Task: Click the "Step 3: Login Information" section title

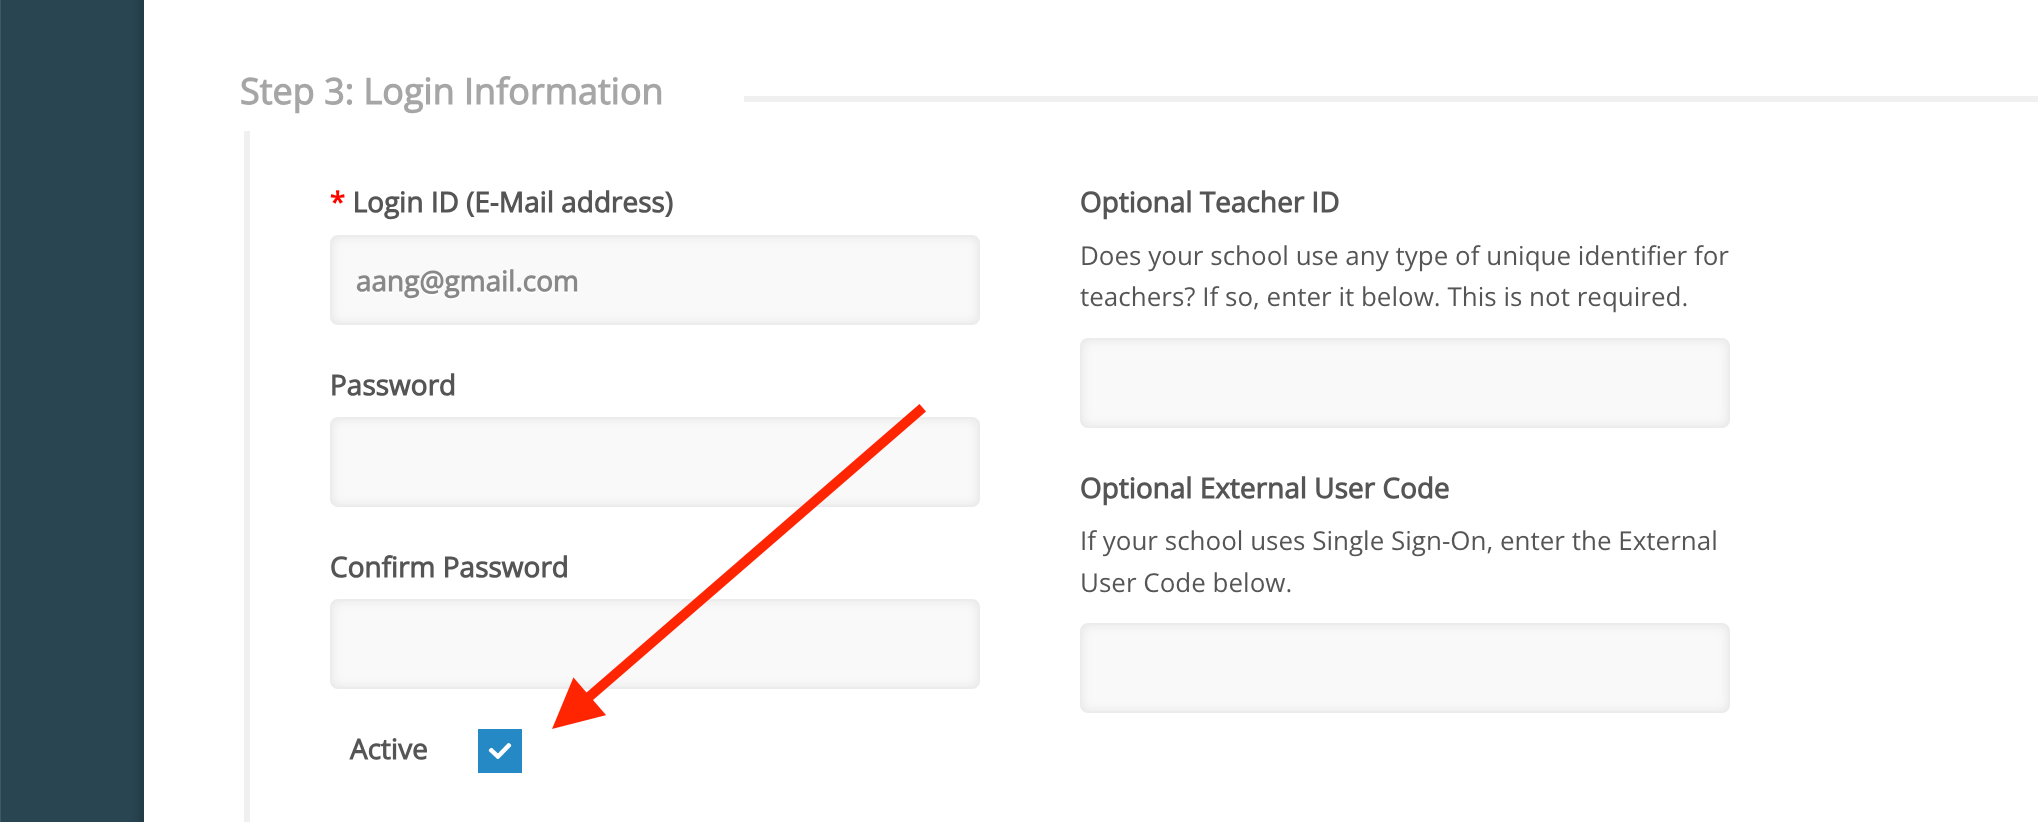Action: coord(451,92)
